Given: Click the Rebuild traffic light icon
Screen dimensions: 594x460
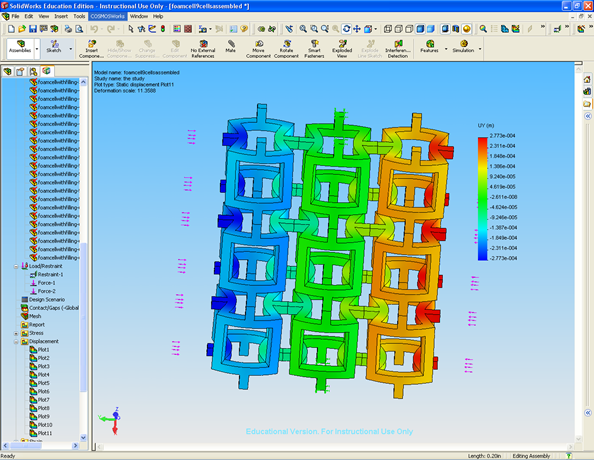Looking at the screenshot, I should 163,29.
